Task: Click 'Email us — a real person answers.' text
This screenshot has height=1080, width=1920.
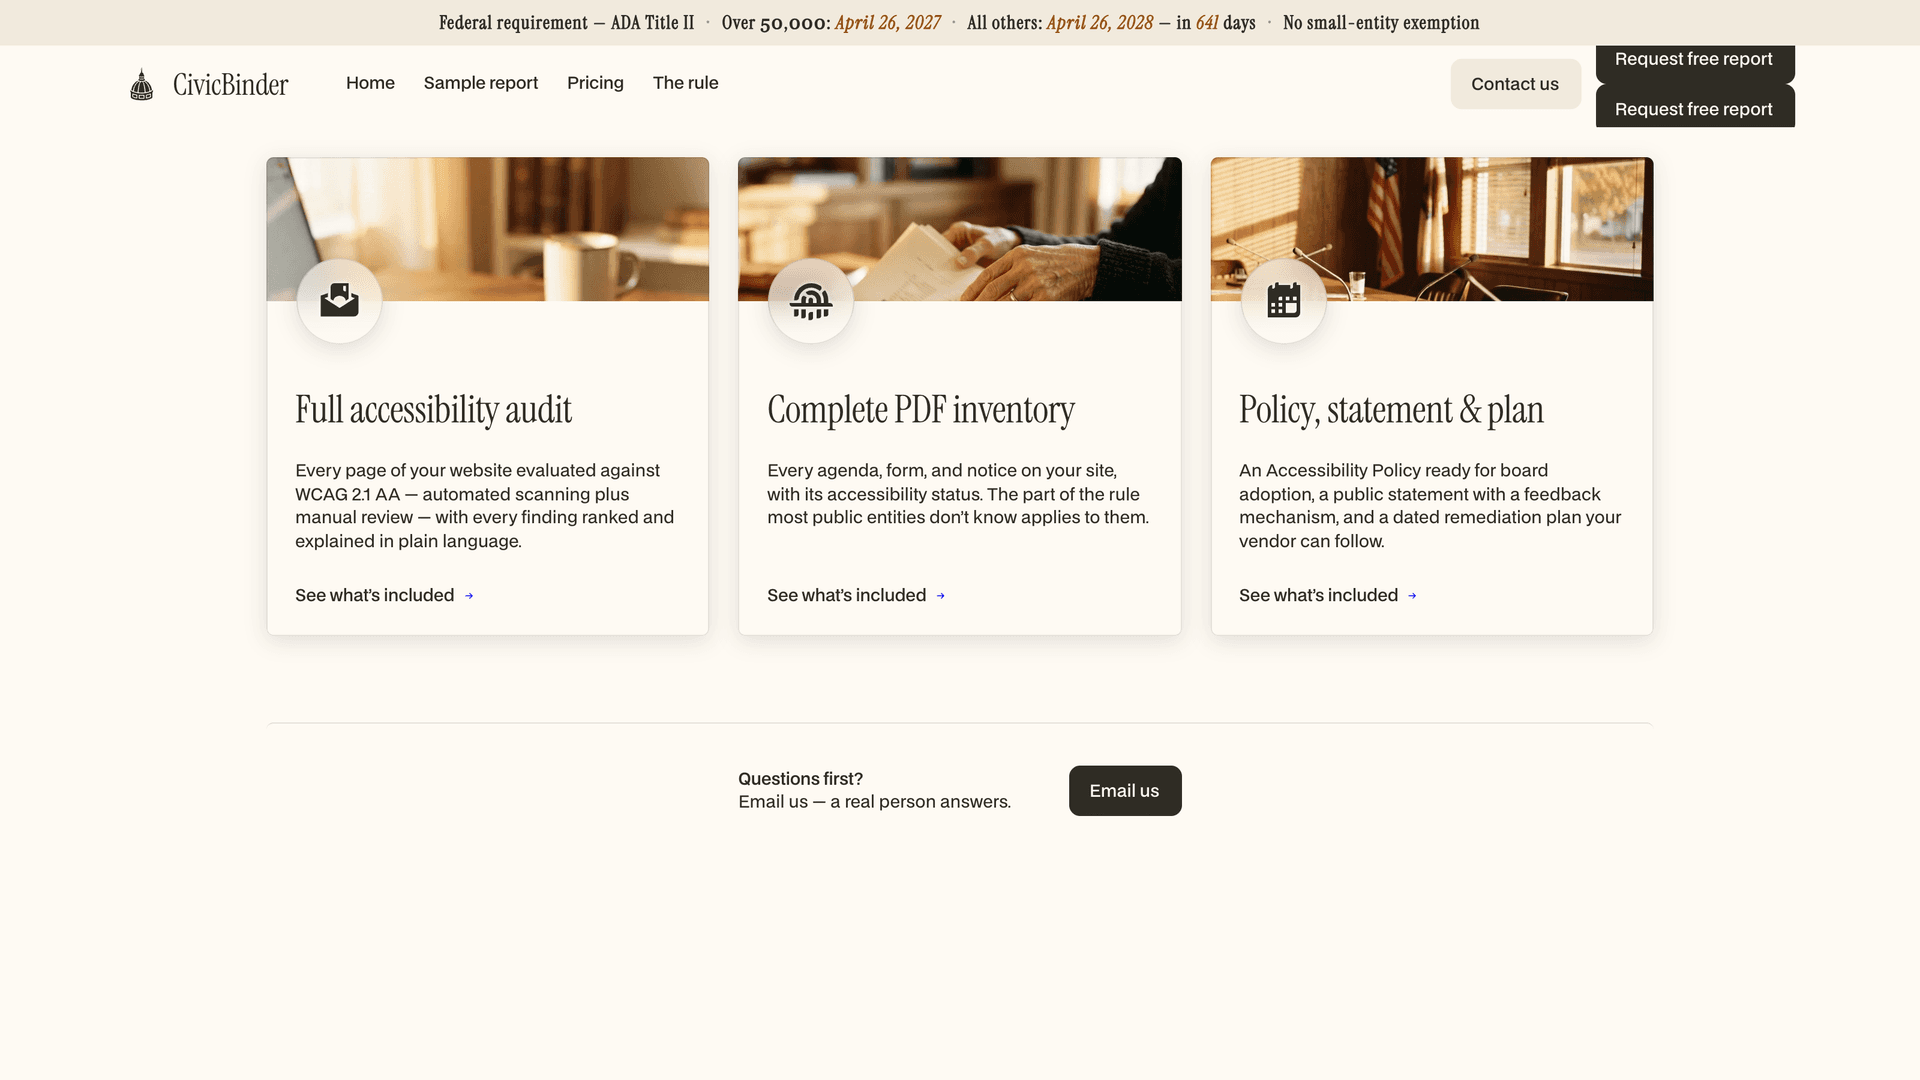Action: pos(875,802)
